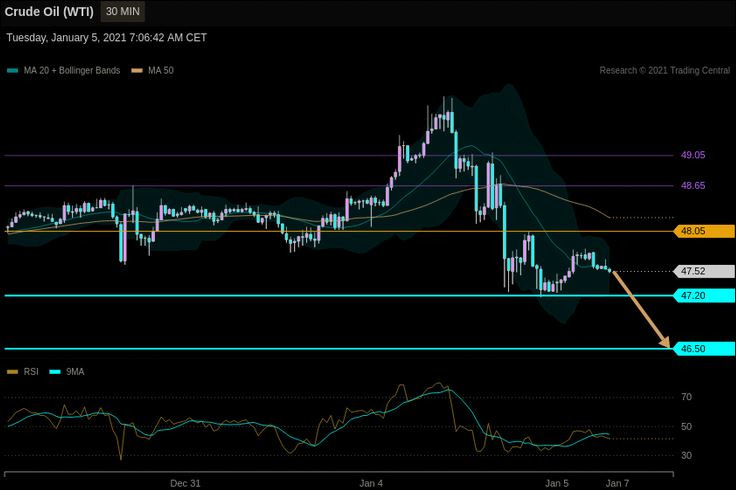Viewport: 736px width, 490px height.
Task: Click the 47.52 current price tag
Action: point(704,271)
